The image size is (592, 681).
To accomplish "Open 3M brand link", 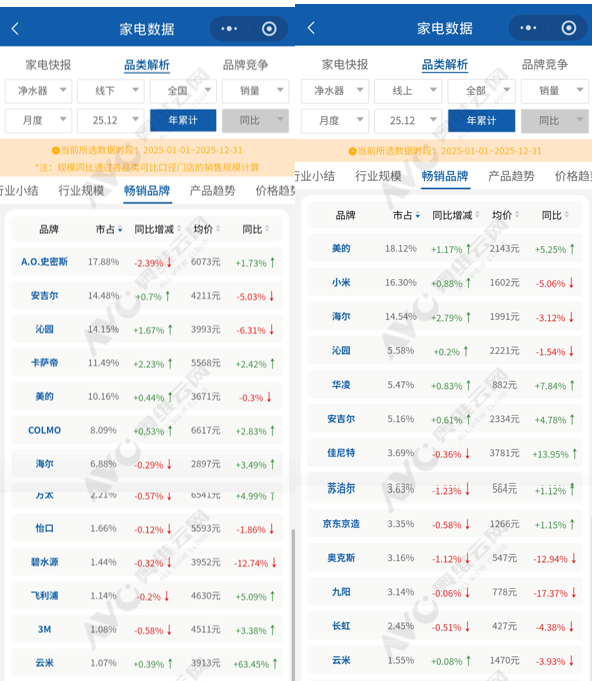I will point(44,629).
